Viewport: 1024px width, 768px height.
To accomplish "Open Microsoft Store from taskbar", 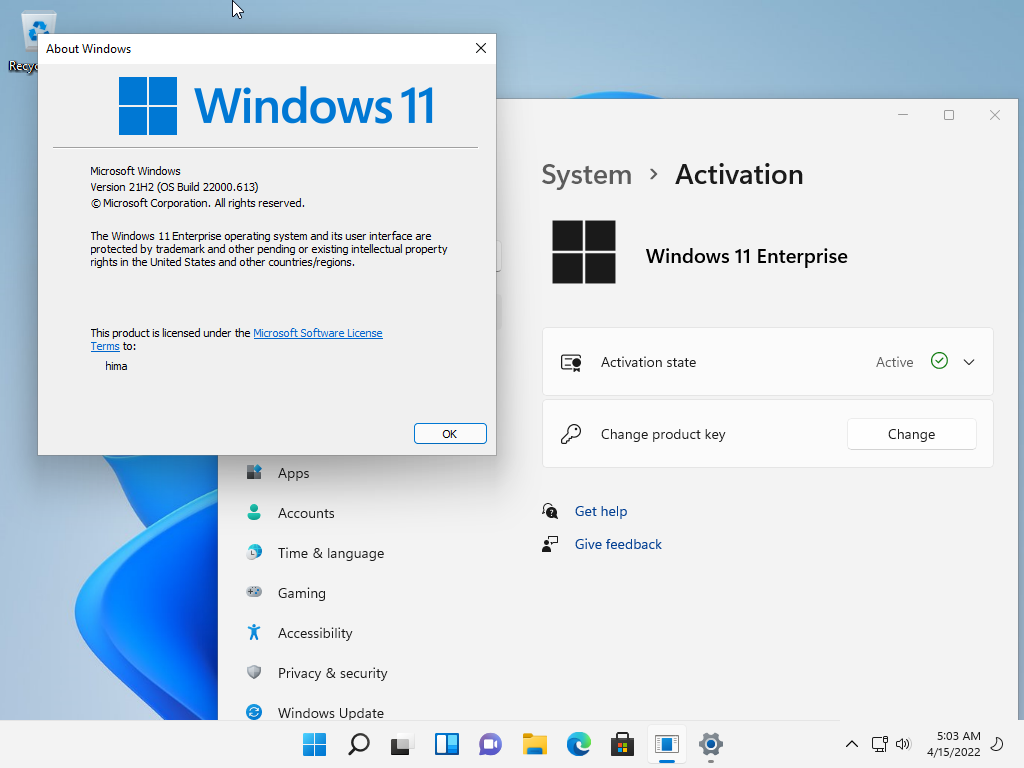I will point(622,744).
